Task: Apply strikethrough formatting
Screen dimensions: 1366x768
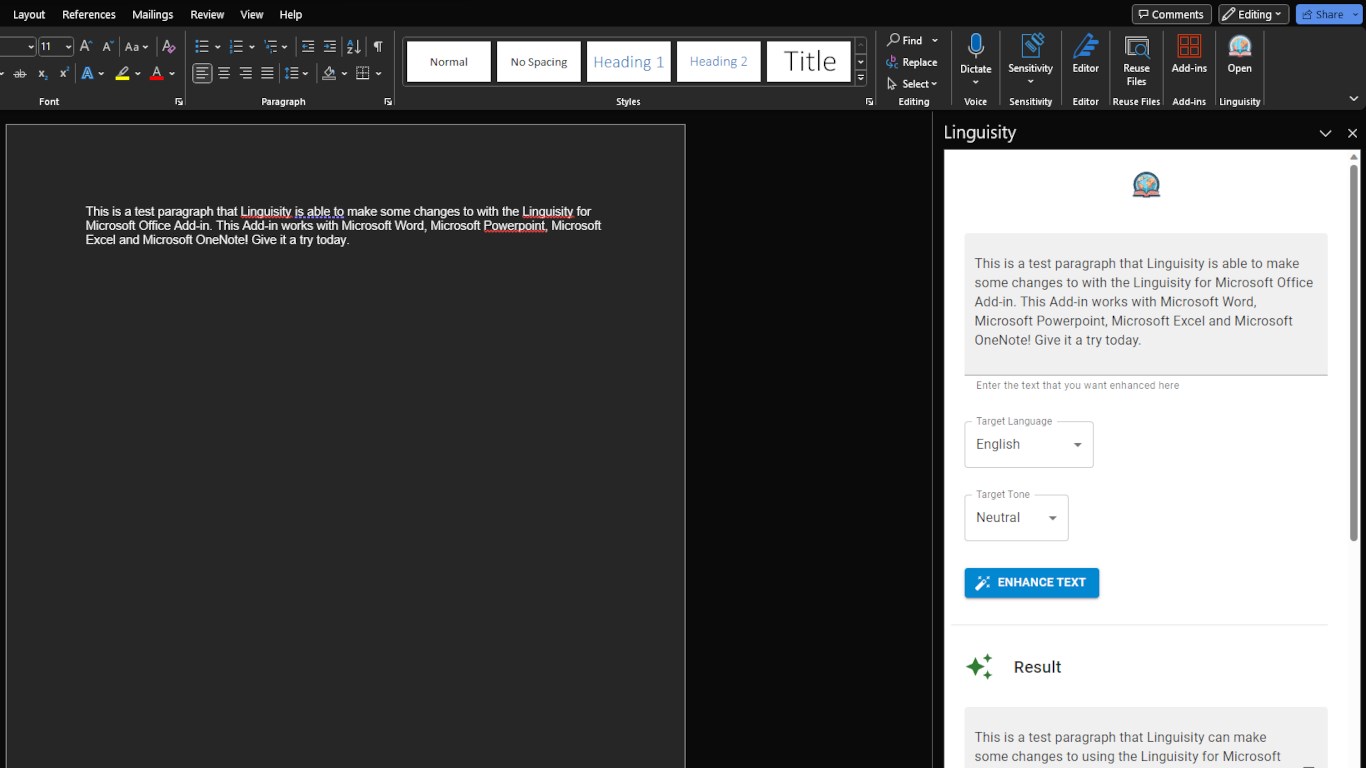Action: [20, 73]
